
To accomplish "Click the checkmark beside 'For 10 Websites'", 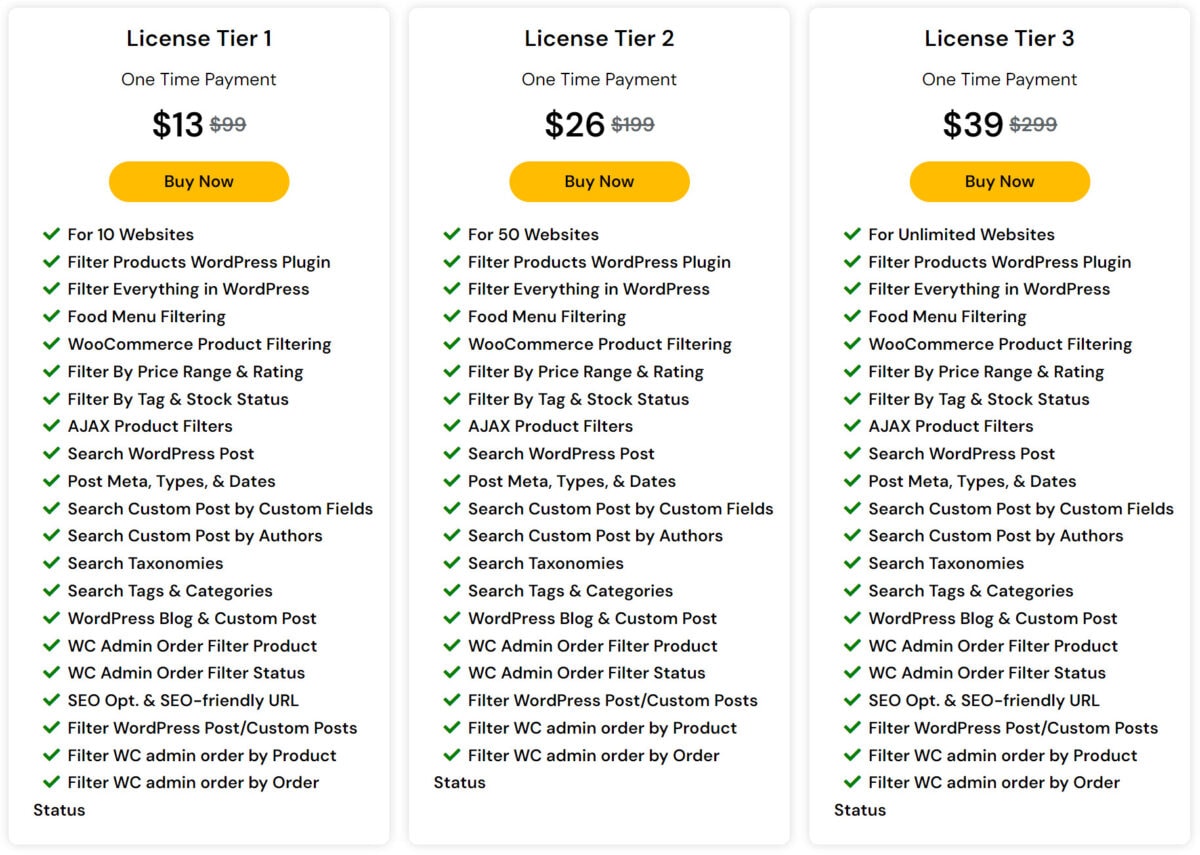I will (52, 234).
